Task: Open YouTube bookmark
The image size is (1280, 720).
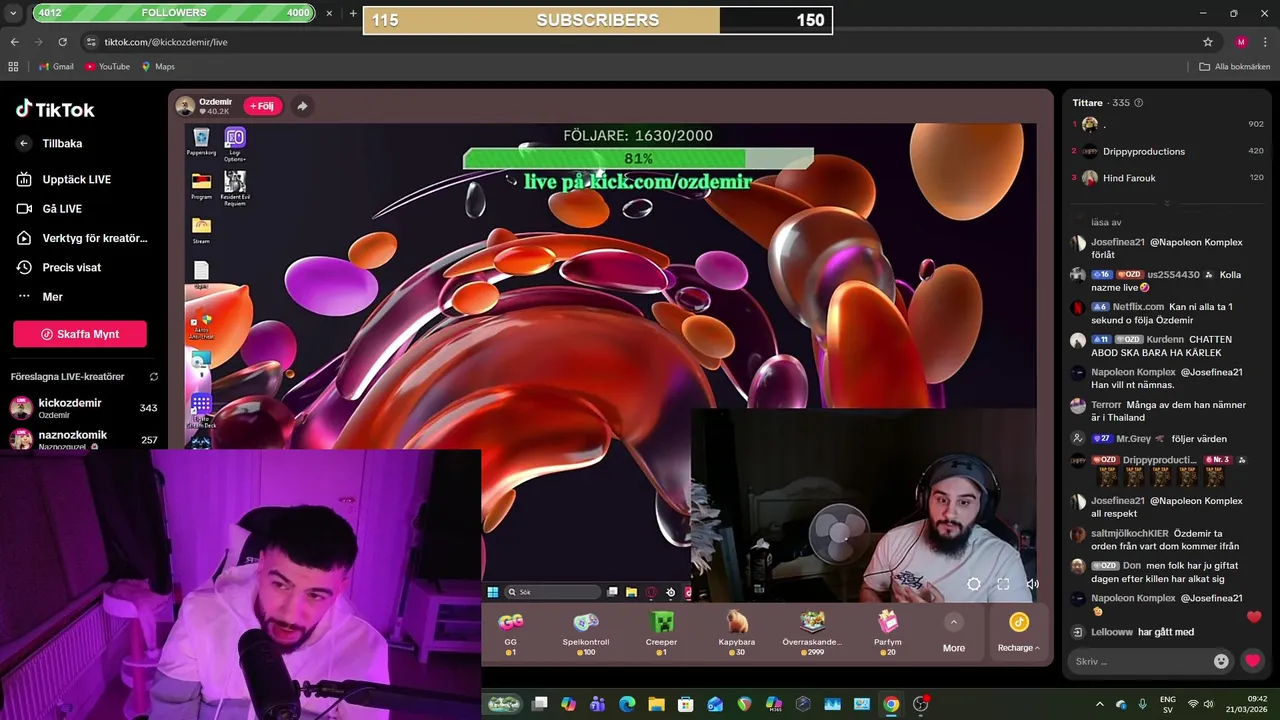Action: pyautogui.click(x=108, y=67)
